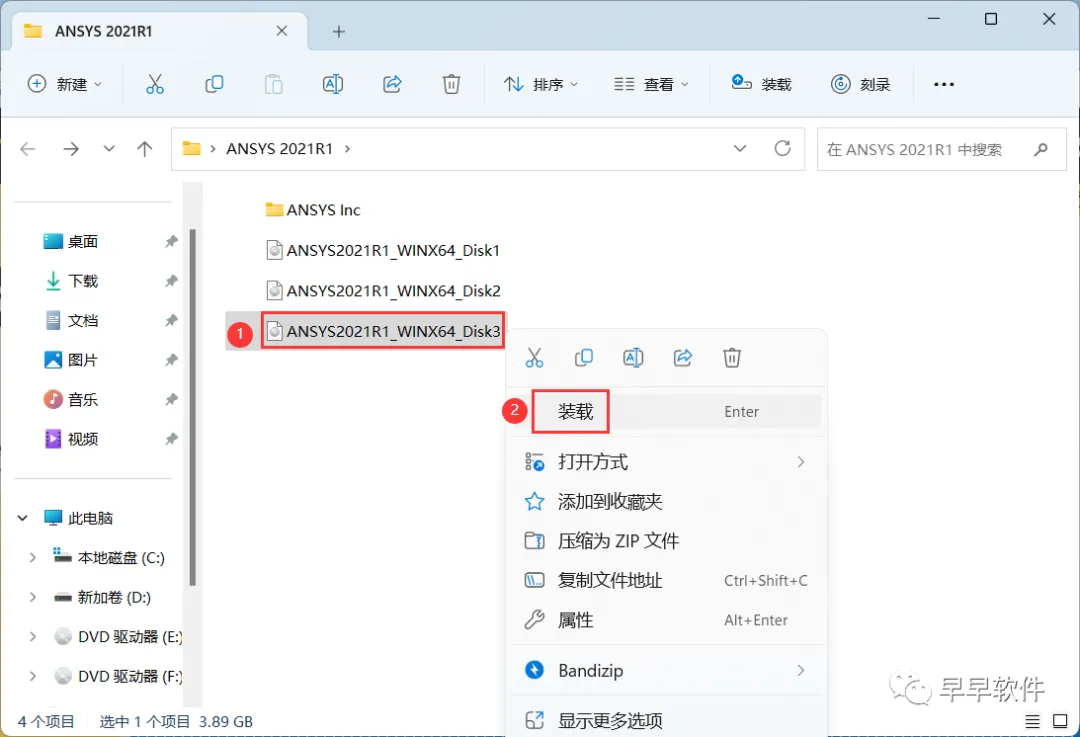Collapse the 此电脑 tree node
The height and width of the screenshot is (737, 1080).
click(23, 518)
